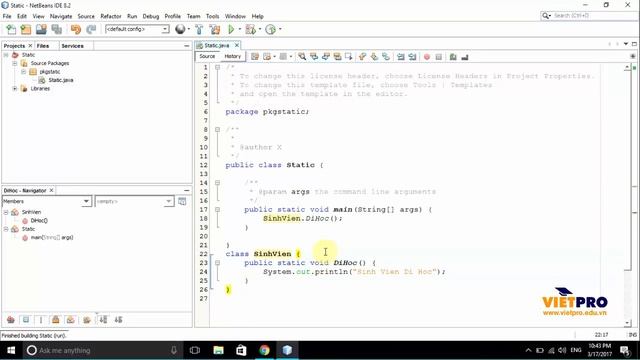640x360 pixels.
Task: Click the globe browser icon in toolbar
Action: coord(180,29)
